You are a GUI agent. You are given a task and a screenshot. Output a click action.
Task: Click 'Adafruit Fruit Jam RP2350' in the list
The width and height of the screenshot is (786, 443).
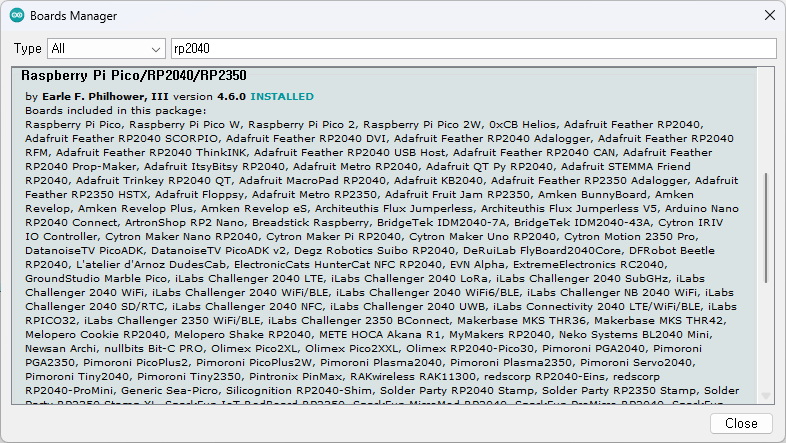(x=457, y=194)
